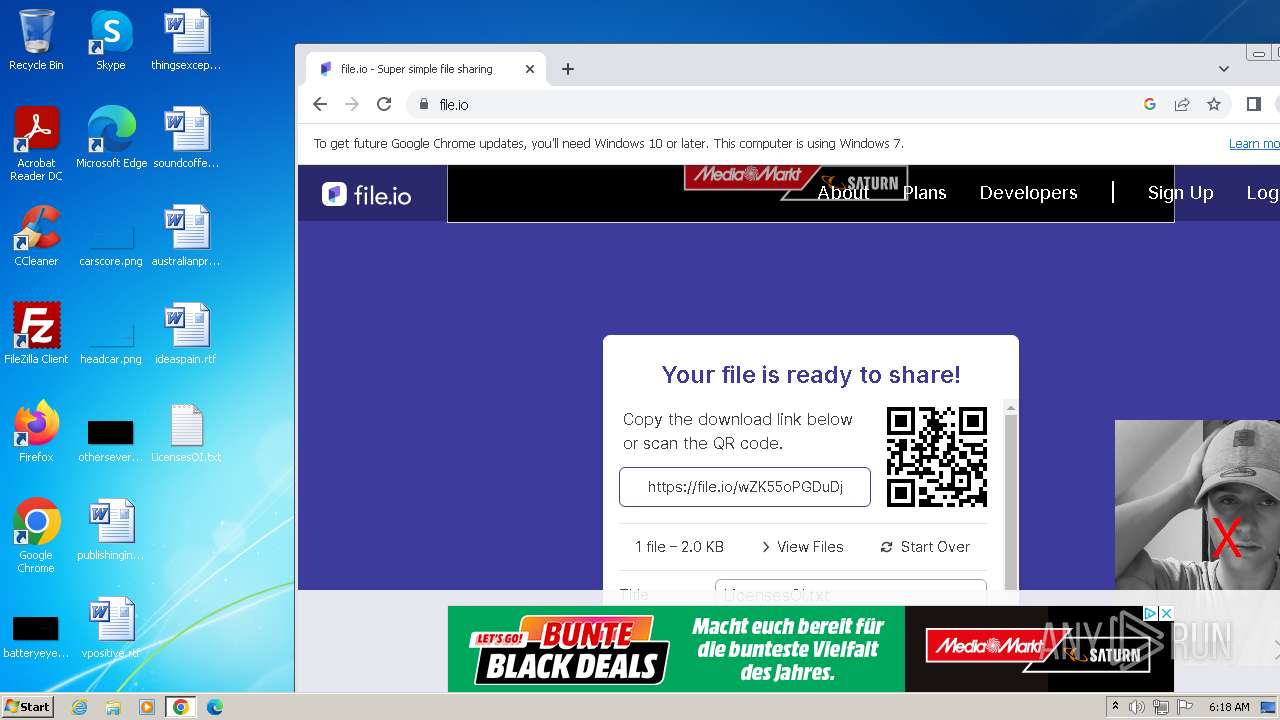
Task: Launch Microsoft Edge from desktop shortcut
Action: (x=111, y=138)
